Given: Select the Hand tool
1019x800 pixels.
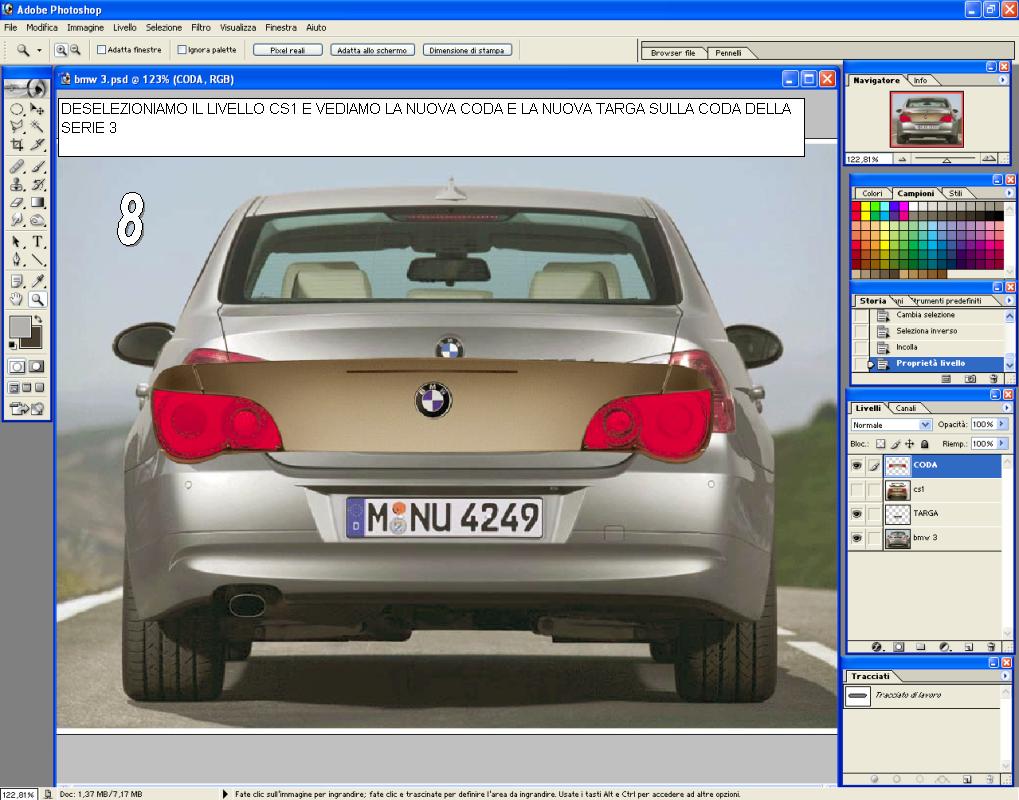Looking at the screenshot, I should [17, 299].
